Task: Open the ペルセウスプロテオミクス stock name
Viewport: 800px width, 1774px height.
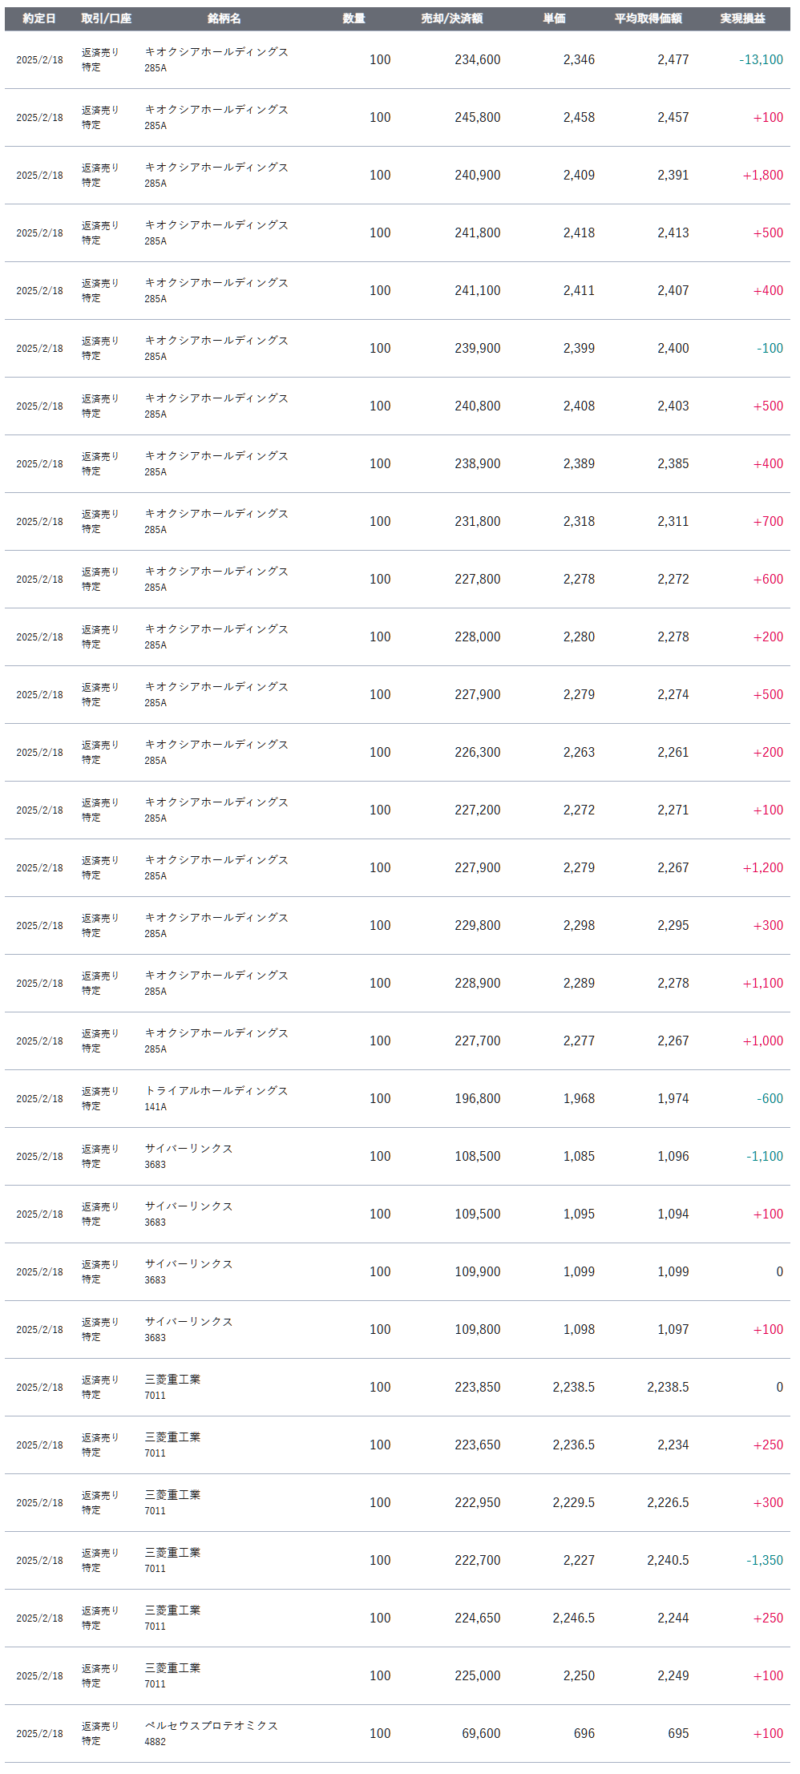Action: 211,1726
